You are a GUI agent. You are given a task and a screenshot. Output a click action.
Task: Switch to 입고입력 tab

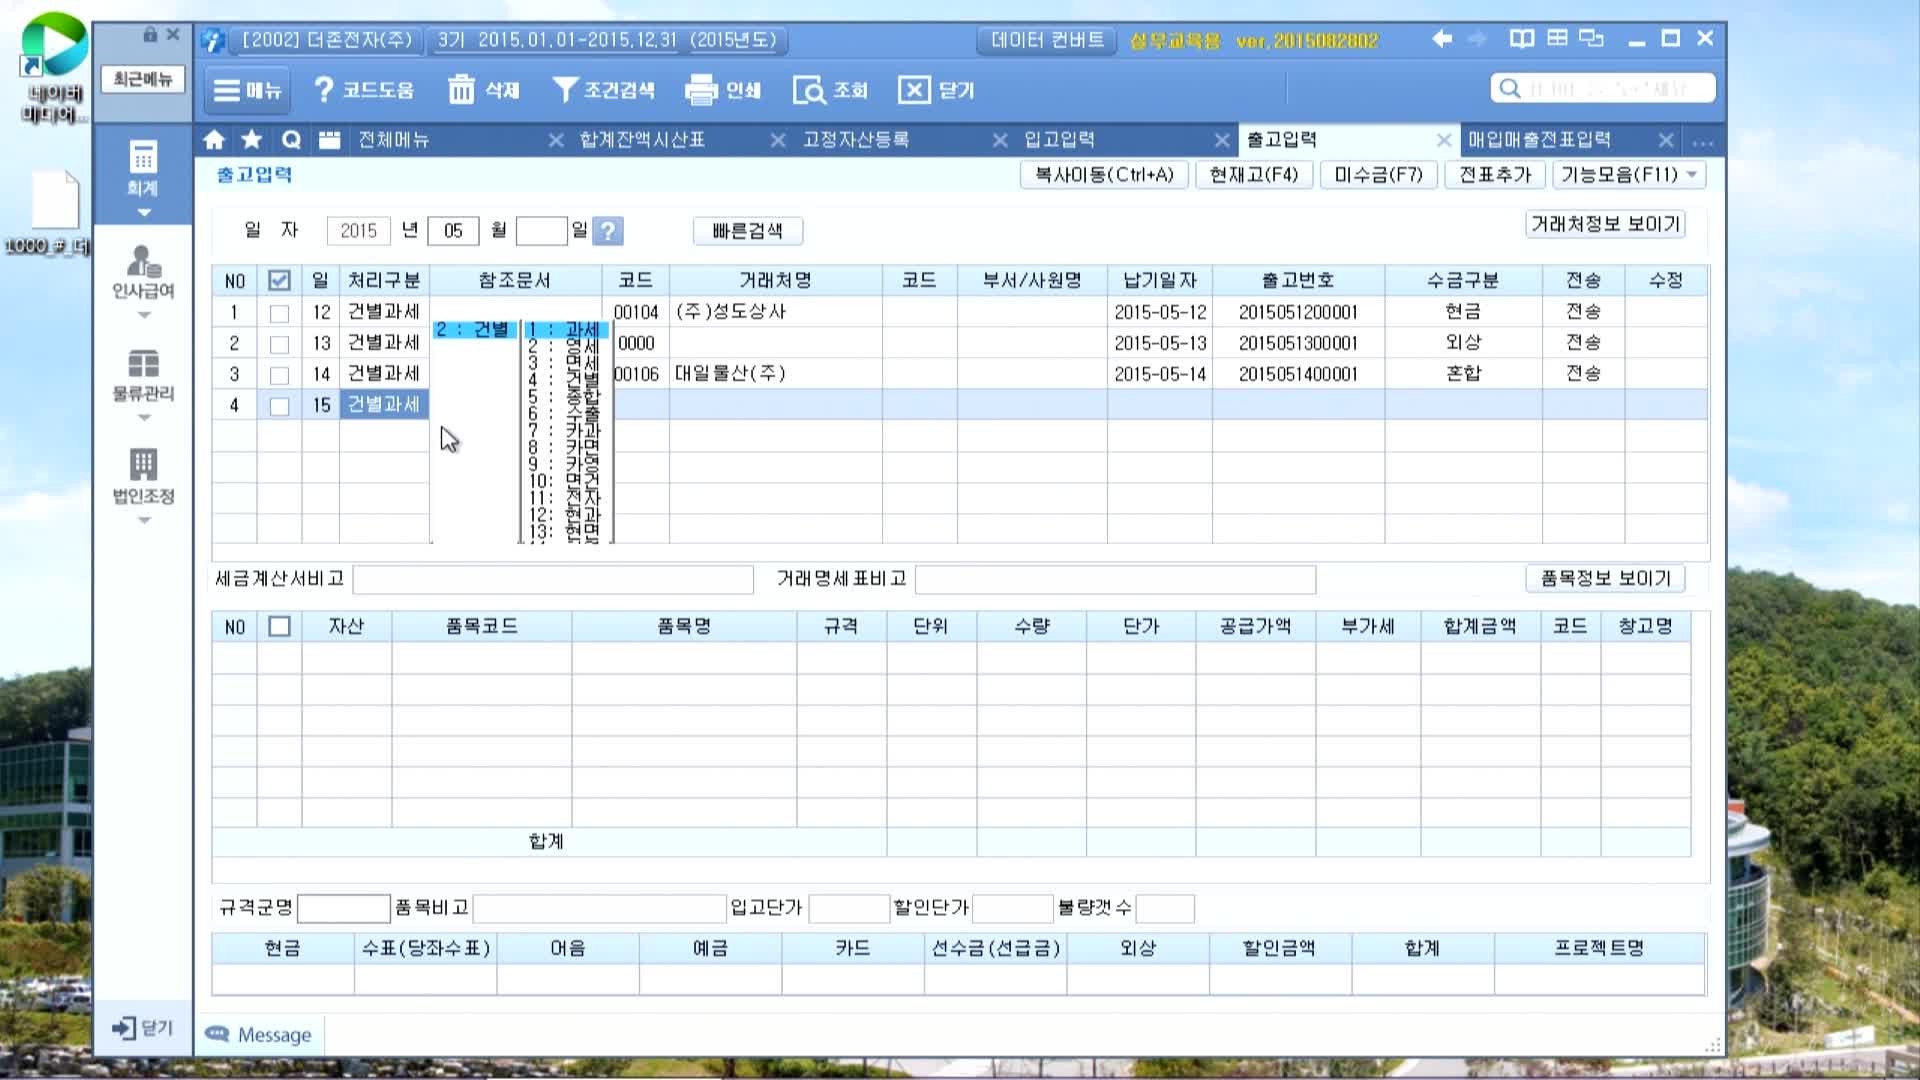click(1059, 140)
